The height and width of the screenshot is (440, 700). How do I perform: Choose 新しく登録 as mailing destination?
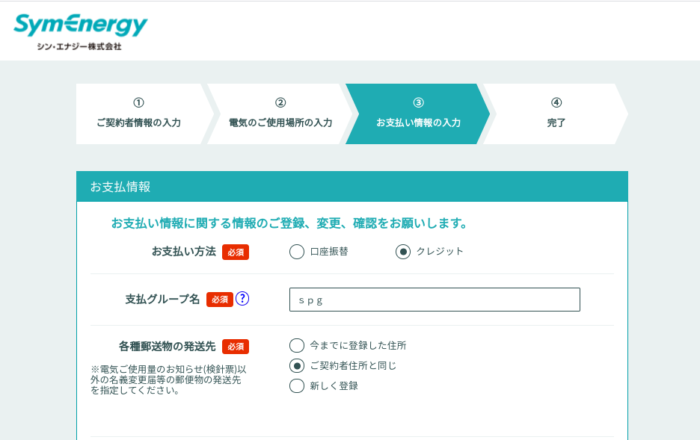(x=296, y=386)
